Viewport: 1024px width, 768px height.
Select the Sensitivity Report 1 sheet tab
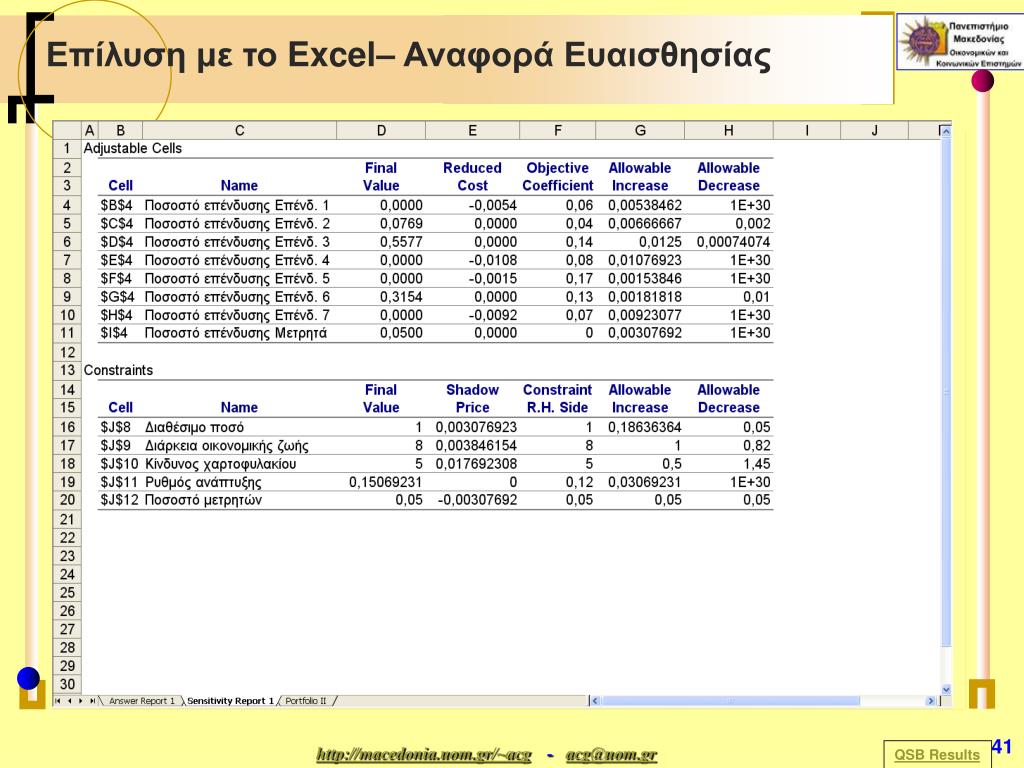(230, 701)
